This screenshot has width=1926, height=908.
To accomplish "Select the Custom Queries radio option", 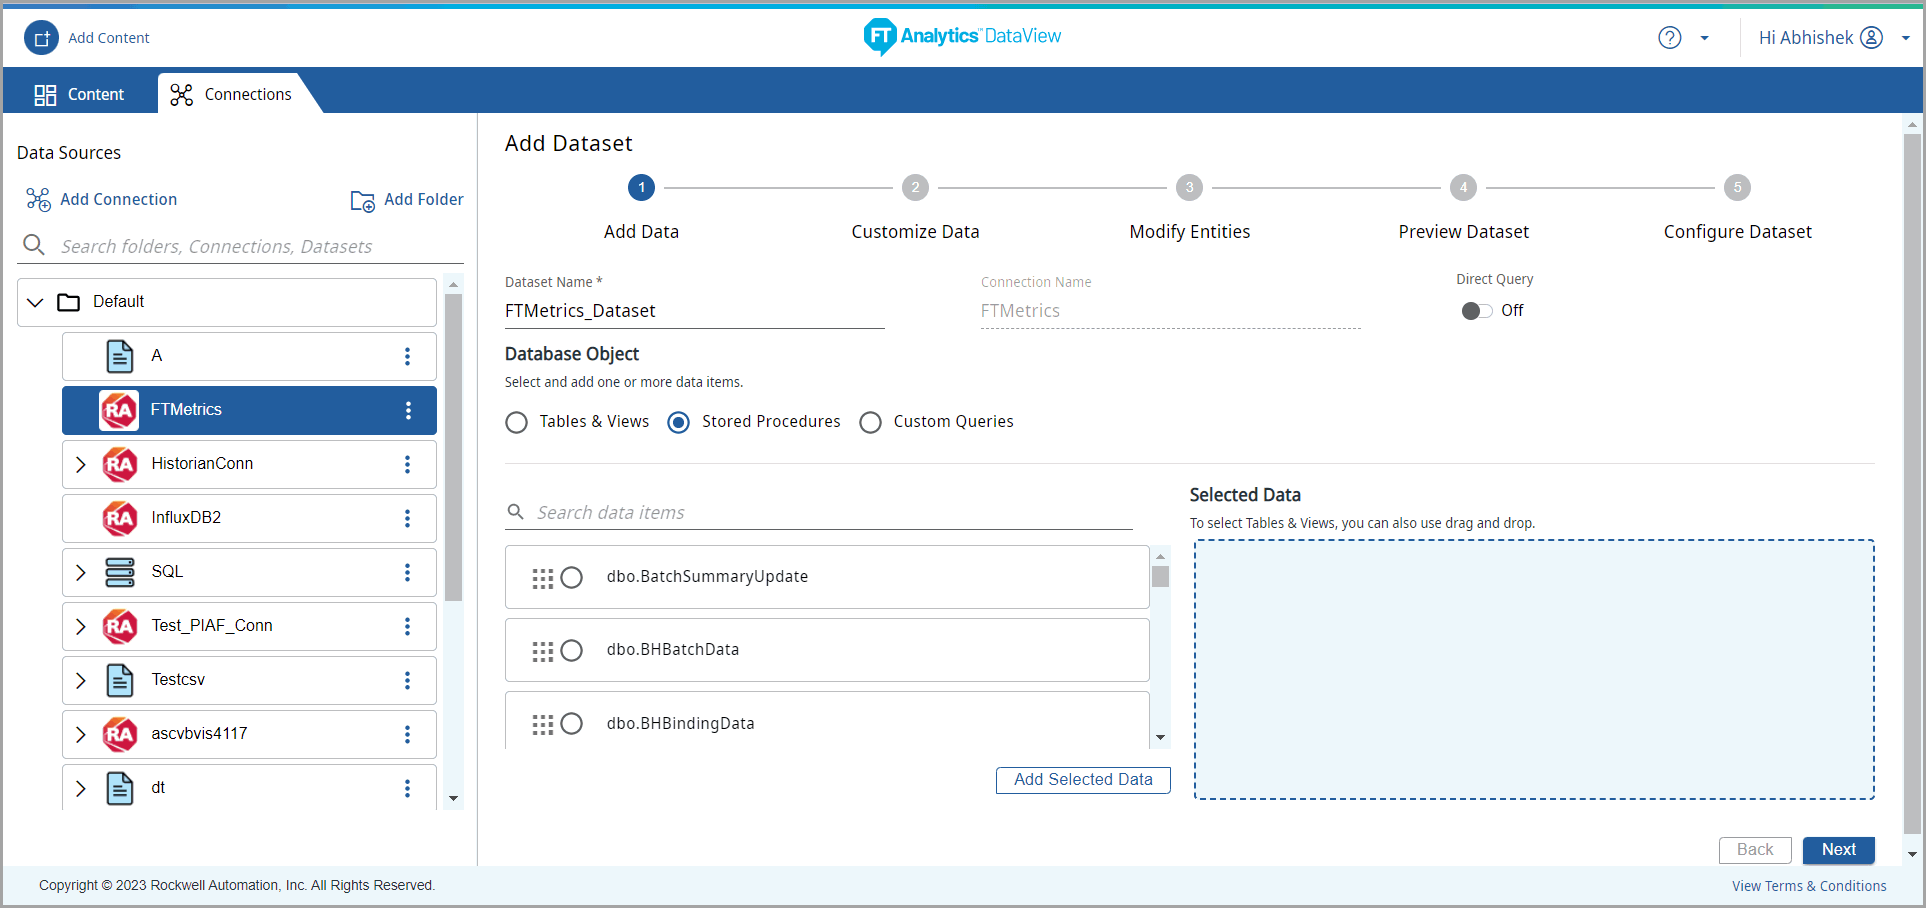I will [871, 423].
